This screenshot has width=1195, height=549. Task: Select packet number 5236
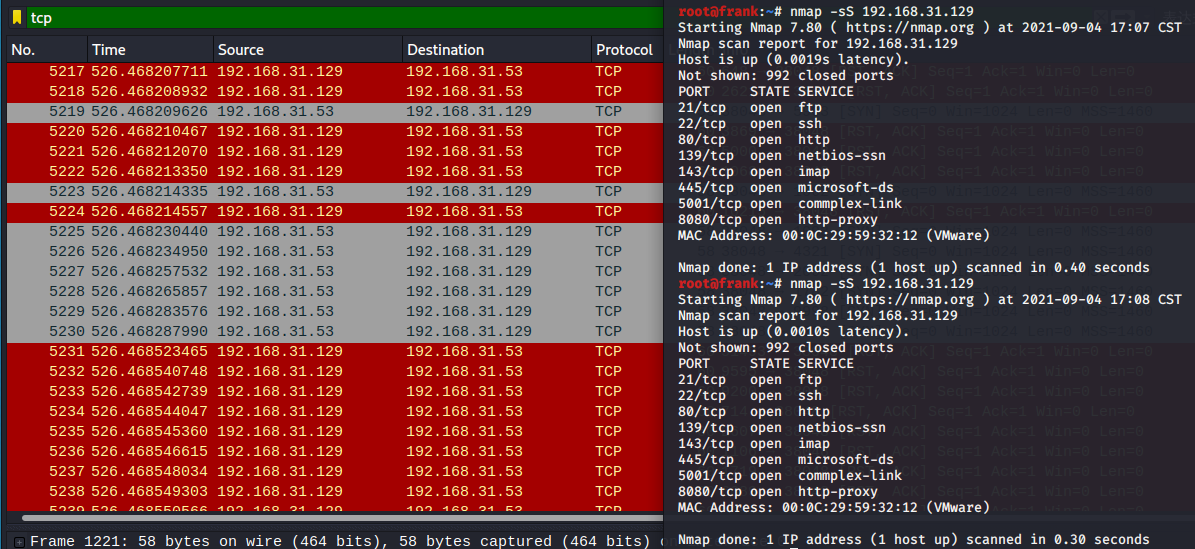[x=335, y=451]
